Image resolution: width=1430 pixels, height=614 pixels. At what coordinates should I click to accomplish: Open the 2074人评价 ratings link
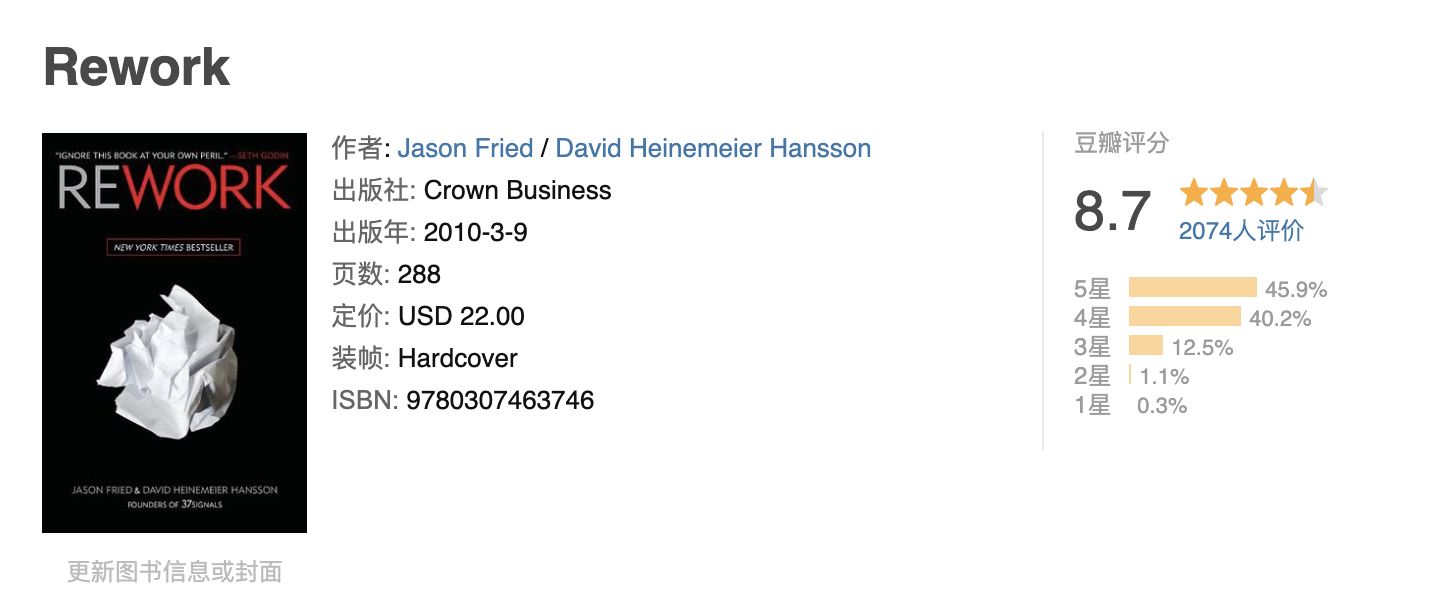click(1241, 231)
